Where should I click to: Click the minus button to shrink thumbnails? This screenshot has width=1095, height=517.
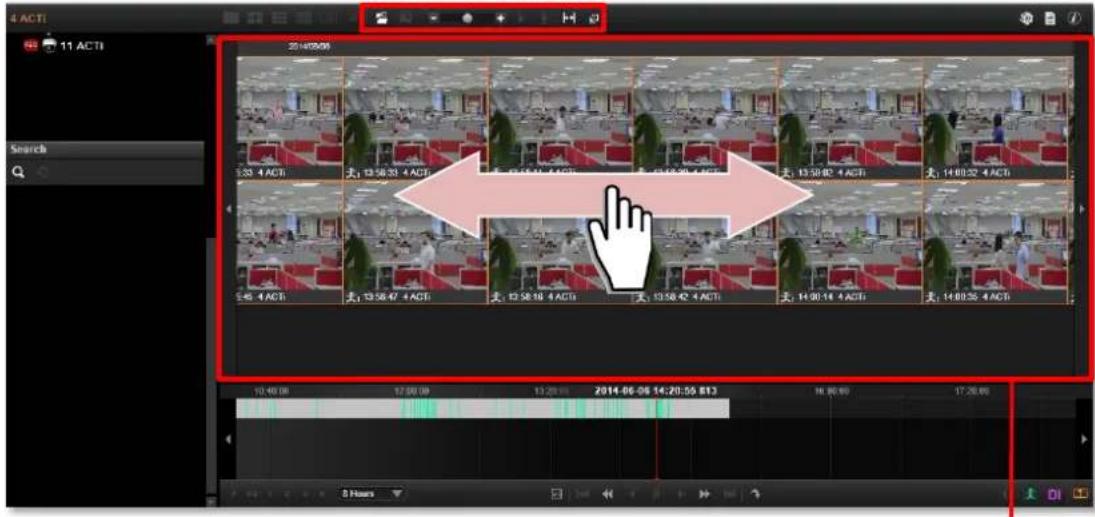(433, 20)
